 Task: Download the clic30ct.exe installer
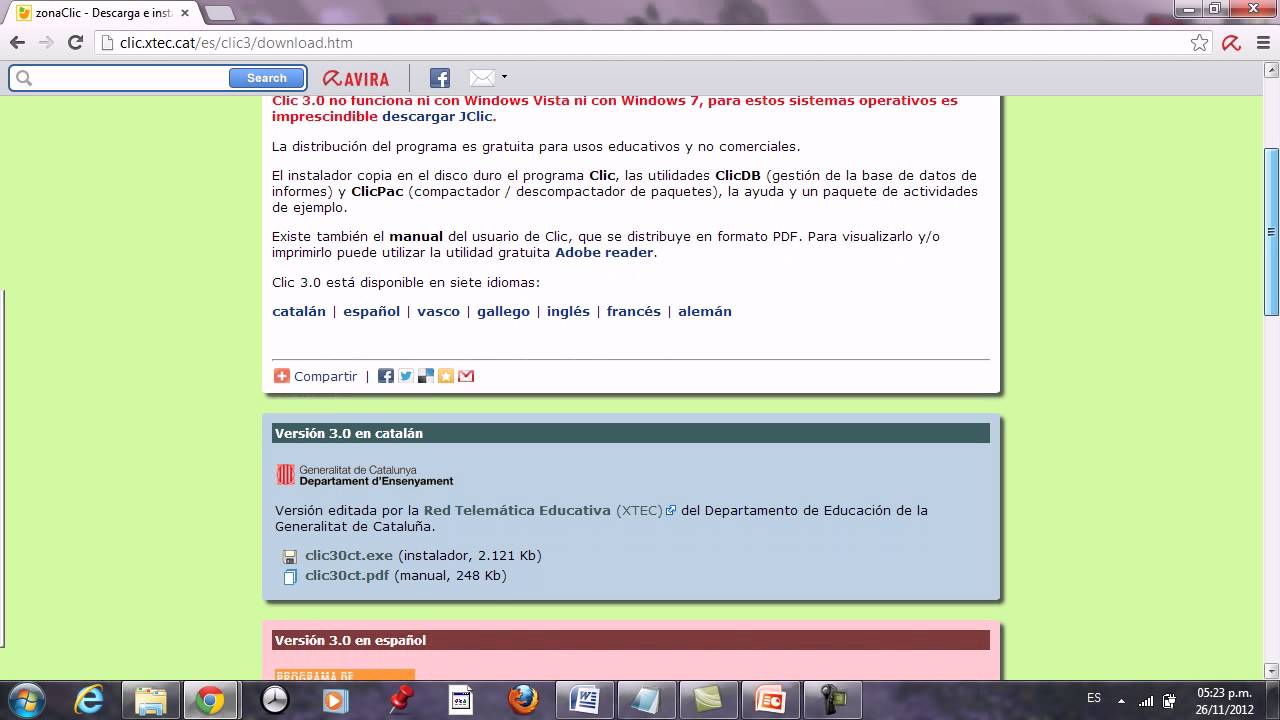(349, 555)
